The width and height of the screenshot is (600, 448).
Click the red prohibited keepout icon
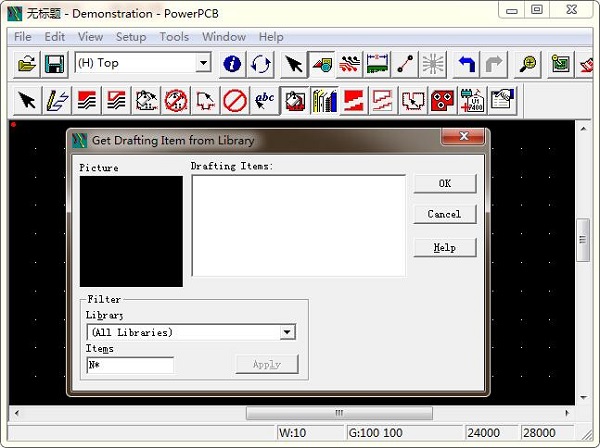pos(235,100)
